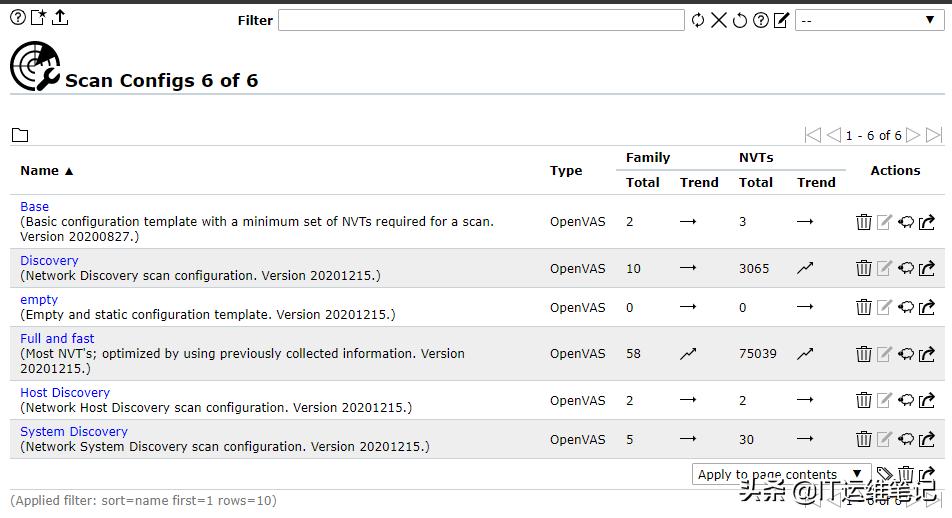Click the folder icon above the table
The image size is (952, 518).
click(20, 135)
